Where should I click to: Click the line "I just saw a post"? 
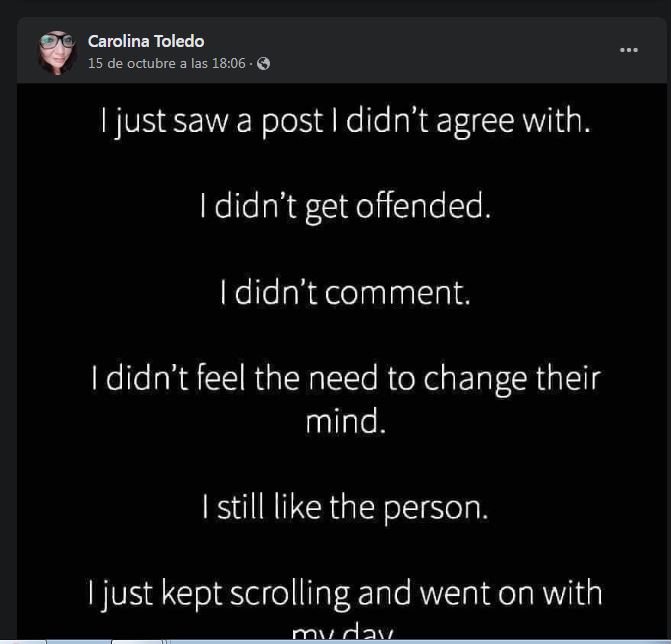click(346, 122)
